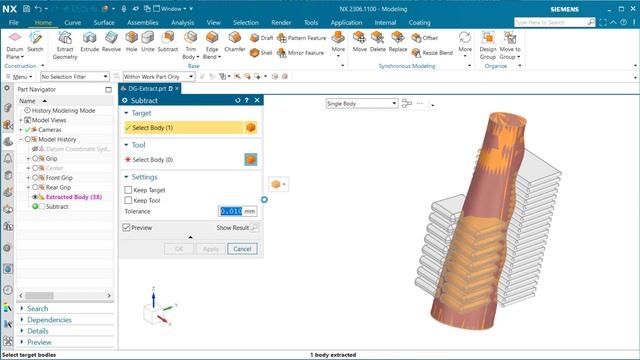Toggle the Grip feature status circle
Image resolution: width=640 pixels, height=360 pixels.
[35, 158]
